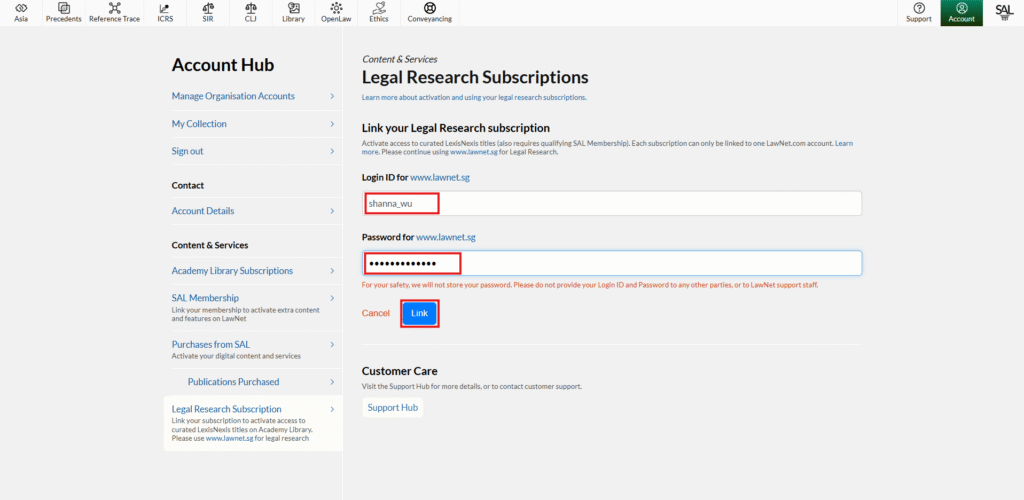Open the Asia section icon
Screen dimensions: 1024x500
(x=21, y=8)
